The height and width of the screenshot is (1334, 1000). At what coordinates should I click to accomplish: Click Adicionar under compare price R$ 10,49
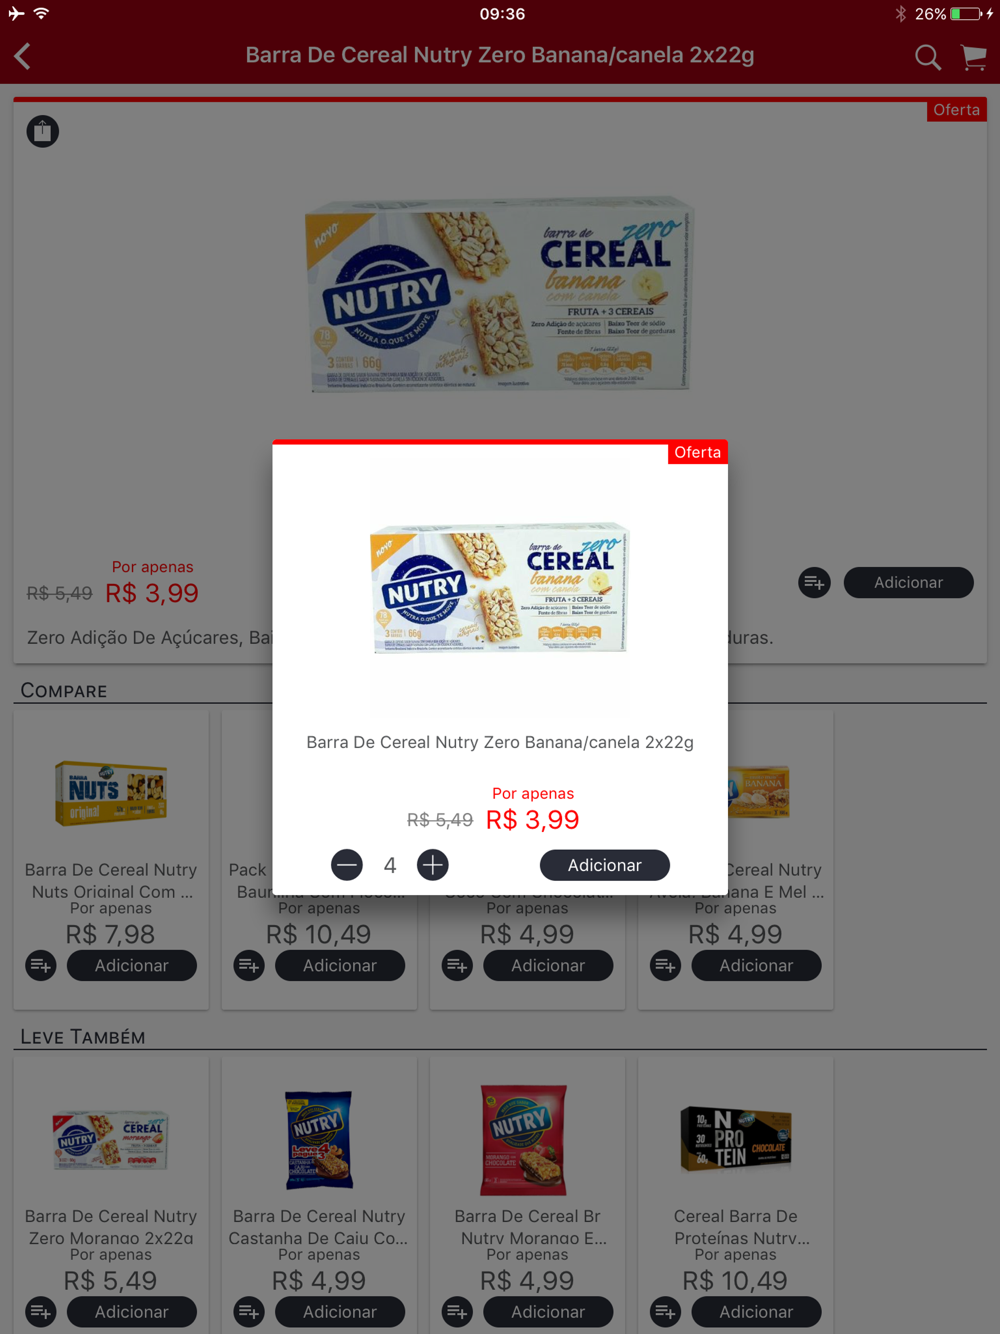point(340,966)
